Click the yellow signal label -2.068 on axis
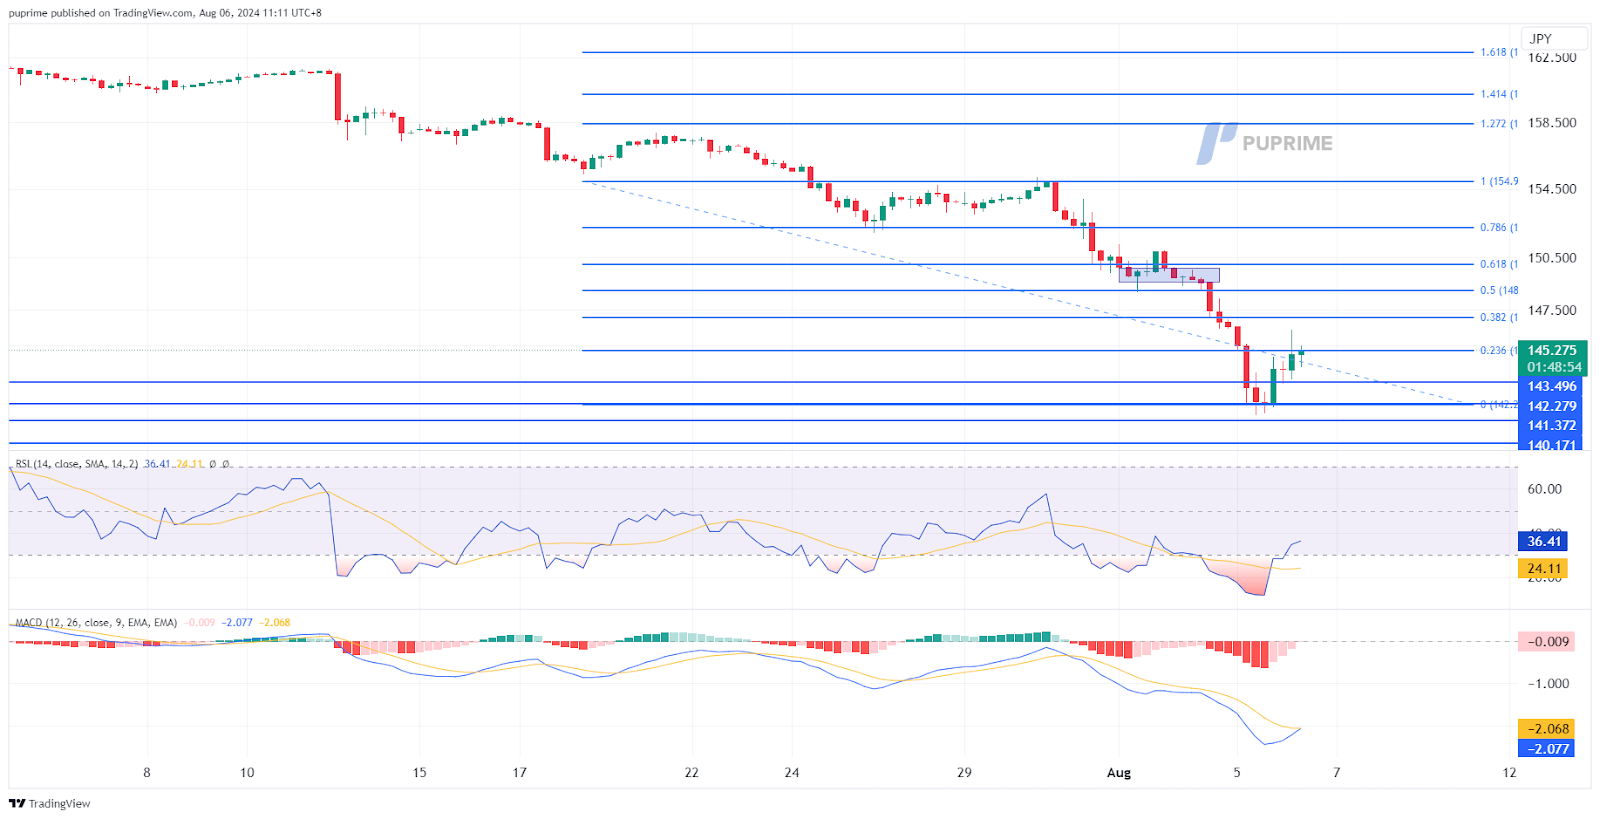Screen dimensions: 1600x819 point(1546,729)
